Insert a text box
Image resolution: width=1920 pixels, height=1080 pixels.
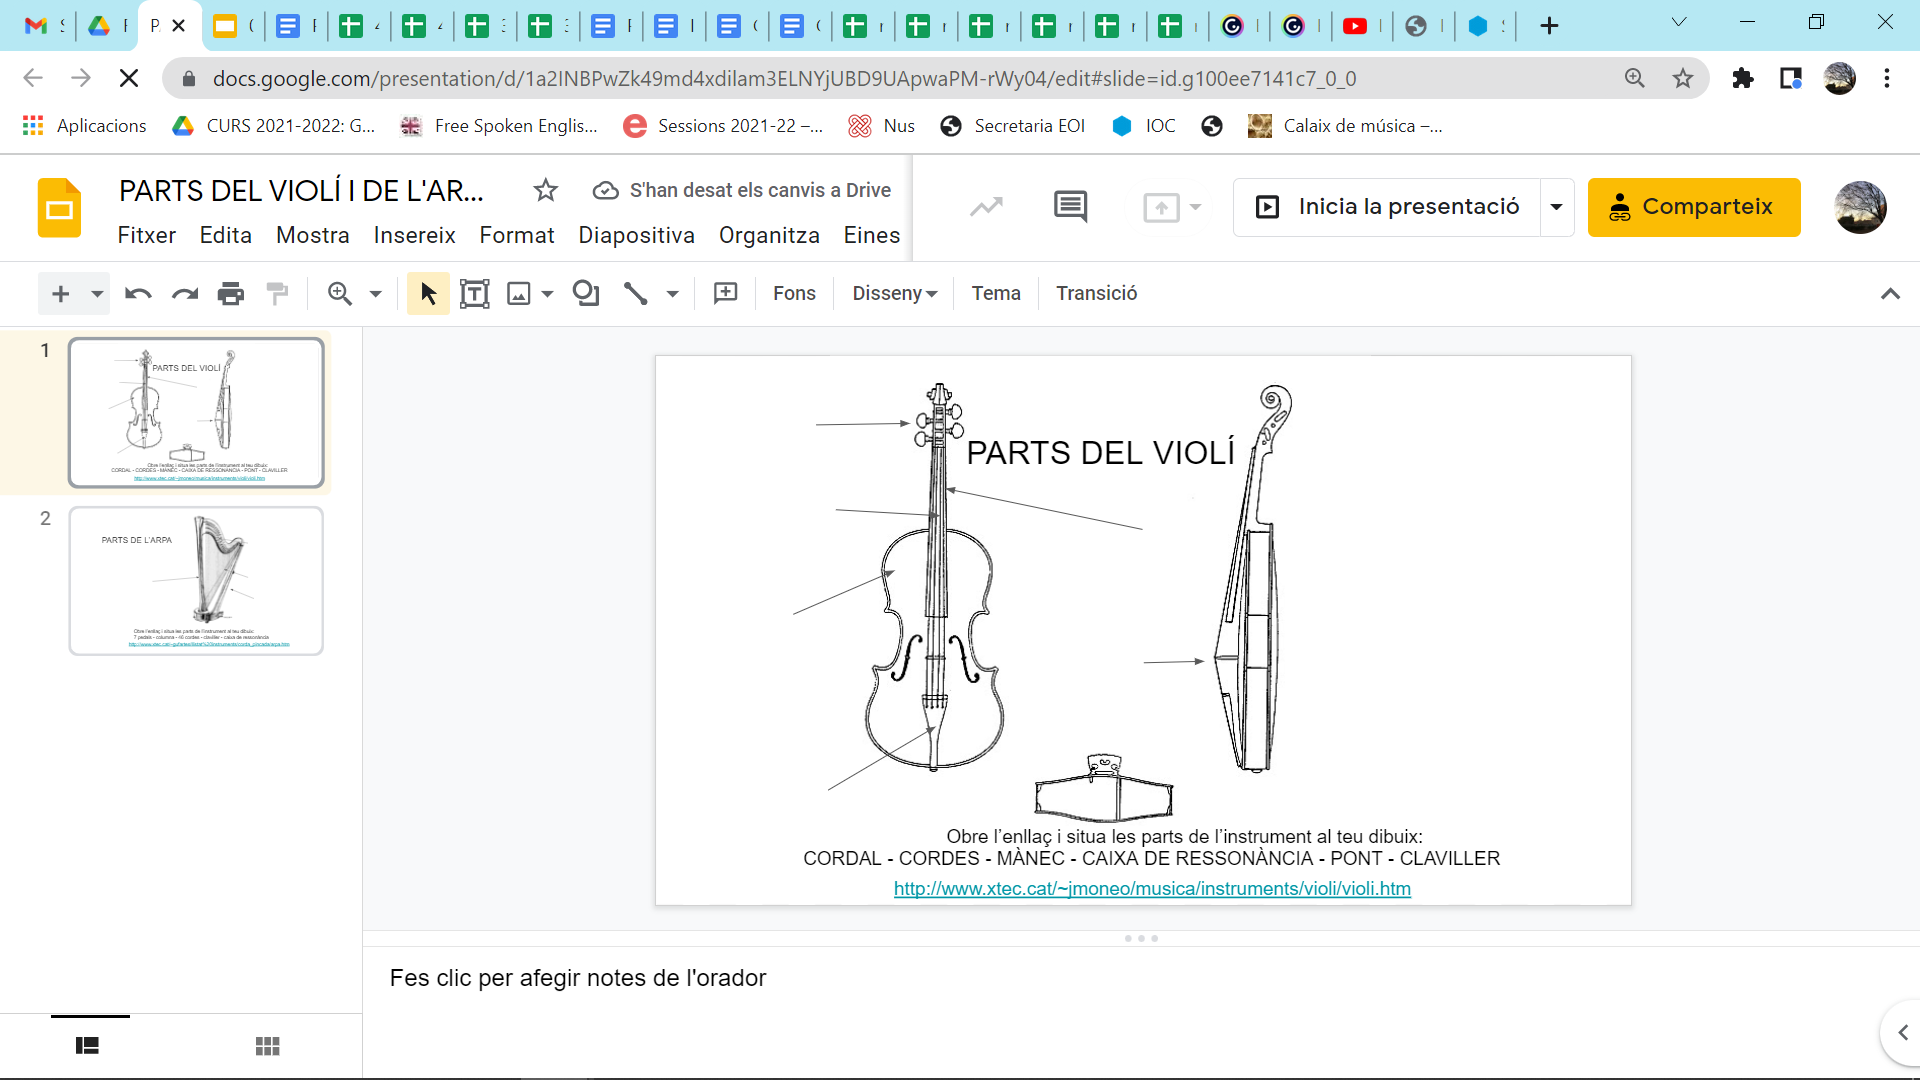click(x=474, y=293)
